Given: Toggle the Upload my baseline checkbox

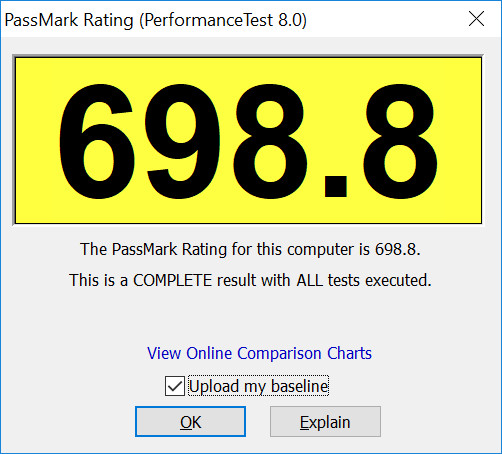Looking at the screenshot, I should click(175, 386).
